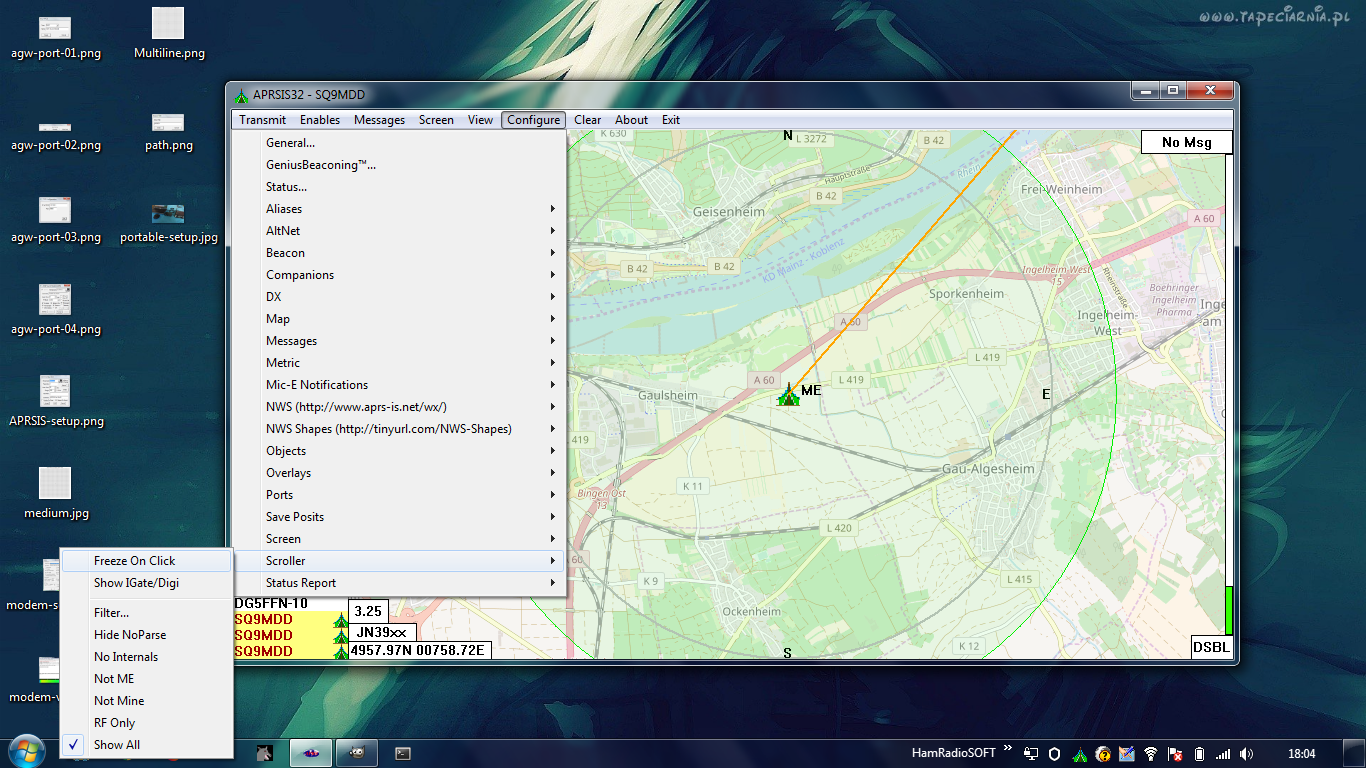Click the Windows Start orb
Image resolution: width=1366 pixels, height=768 pixels.
[26, 752]
